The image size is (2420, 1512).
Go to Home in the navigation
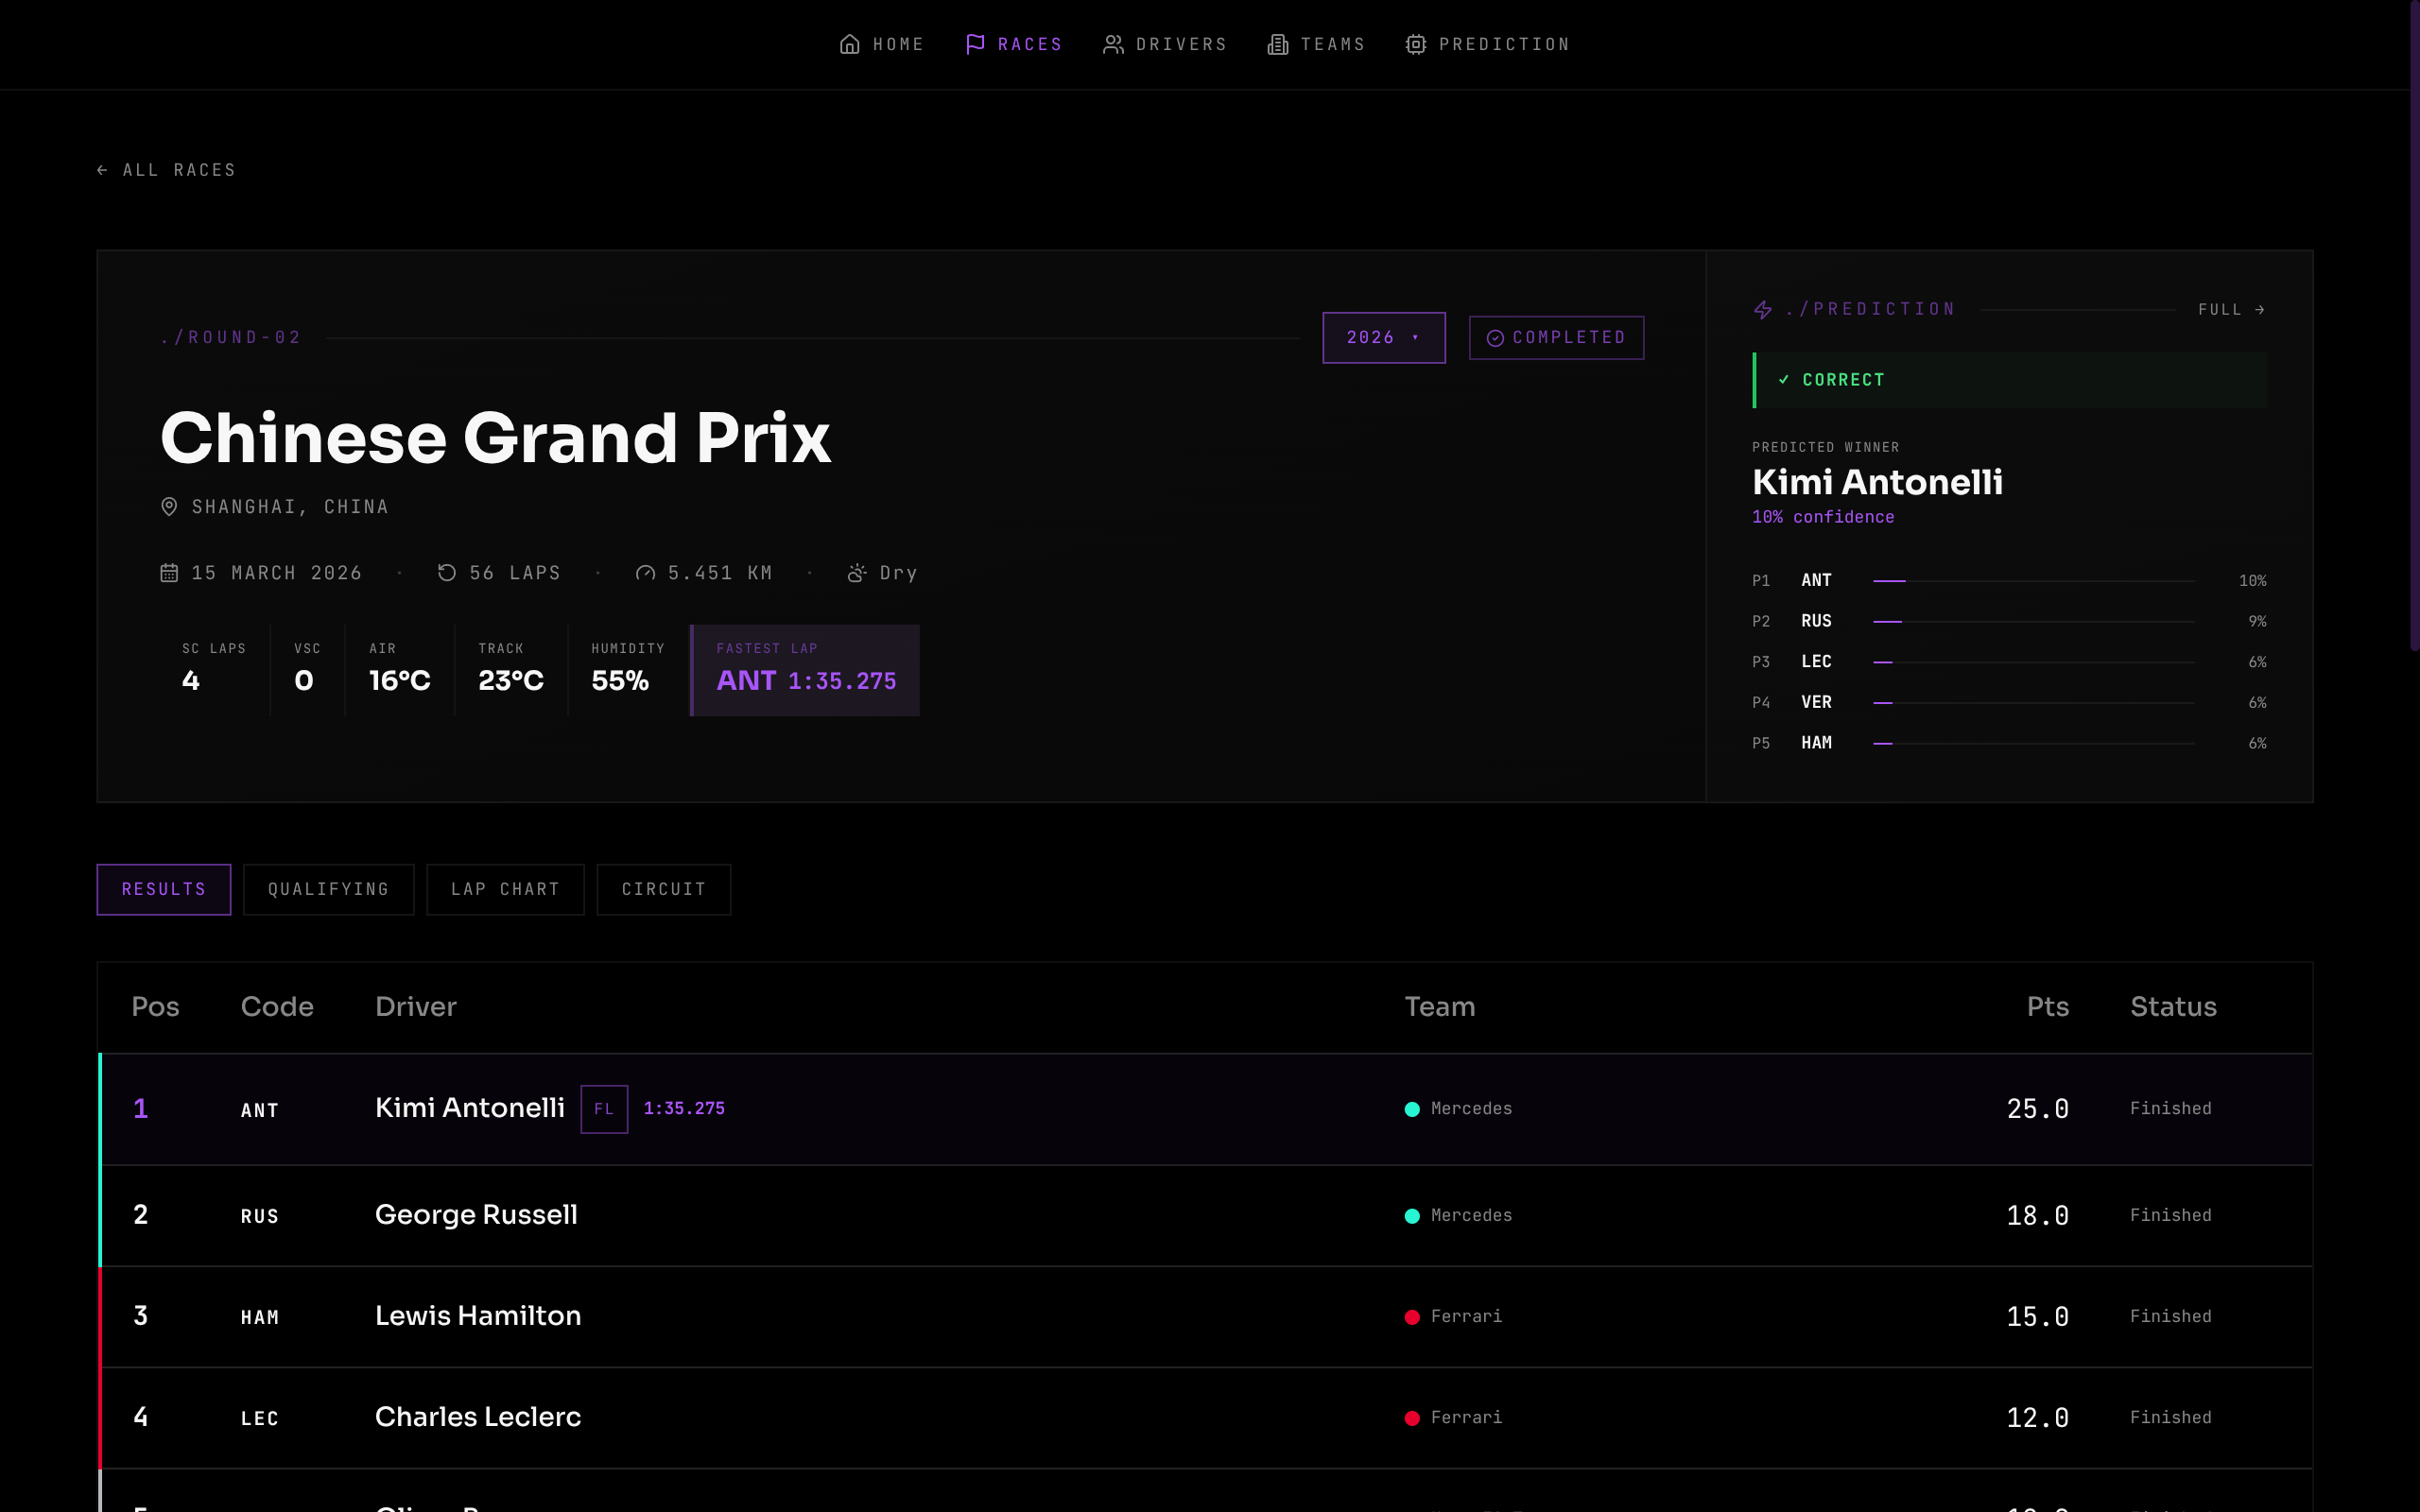tap(881, 44)
